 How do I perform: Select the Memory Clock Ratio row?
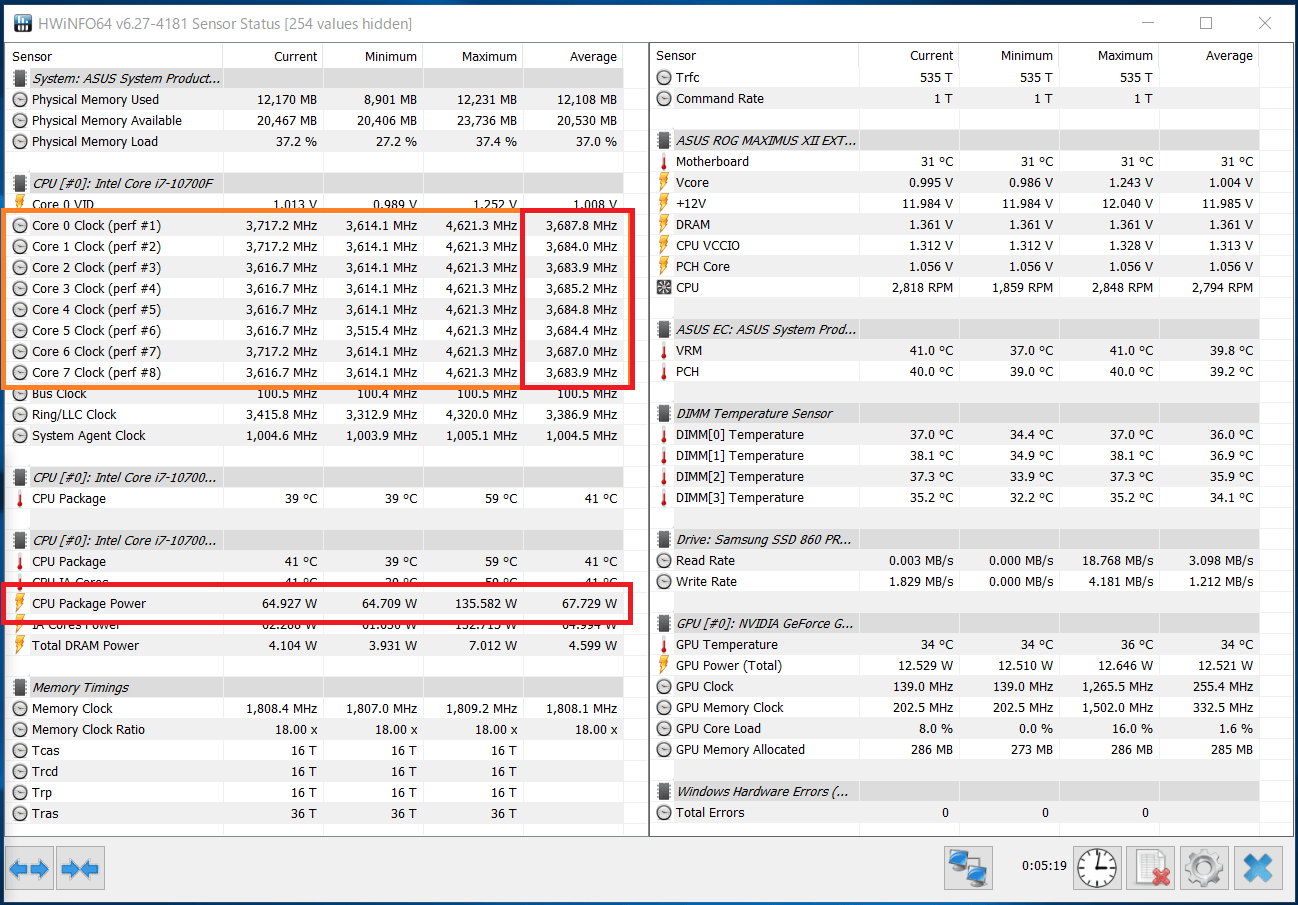tap(315, 729)
